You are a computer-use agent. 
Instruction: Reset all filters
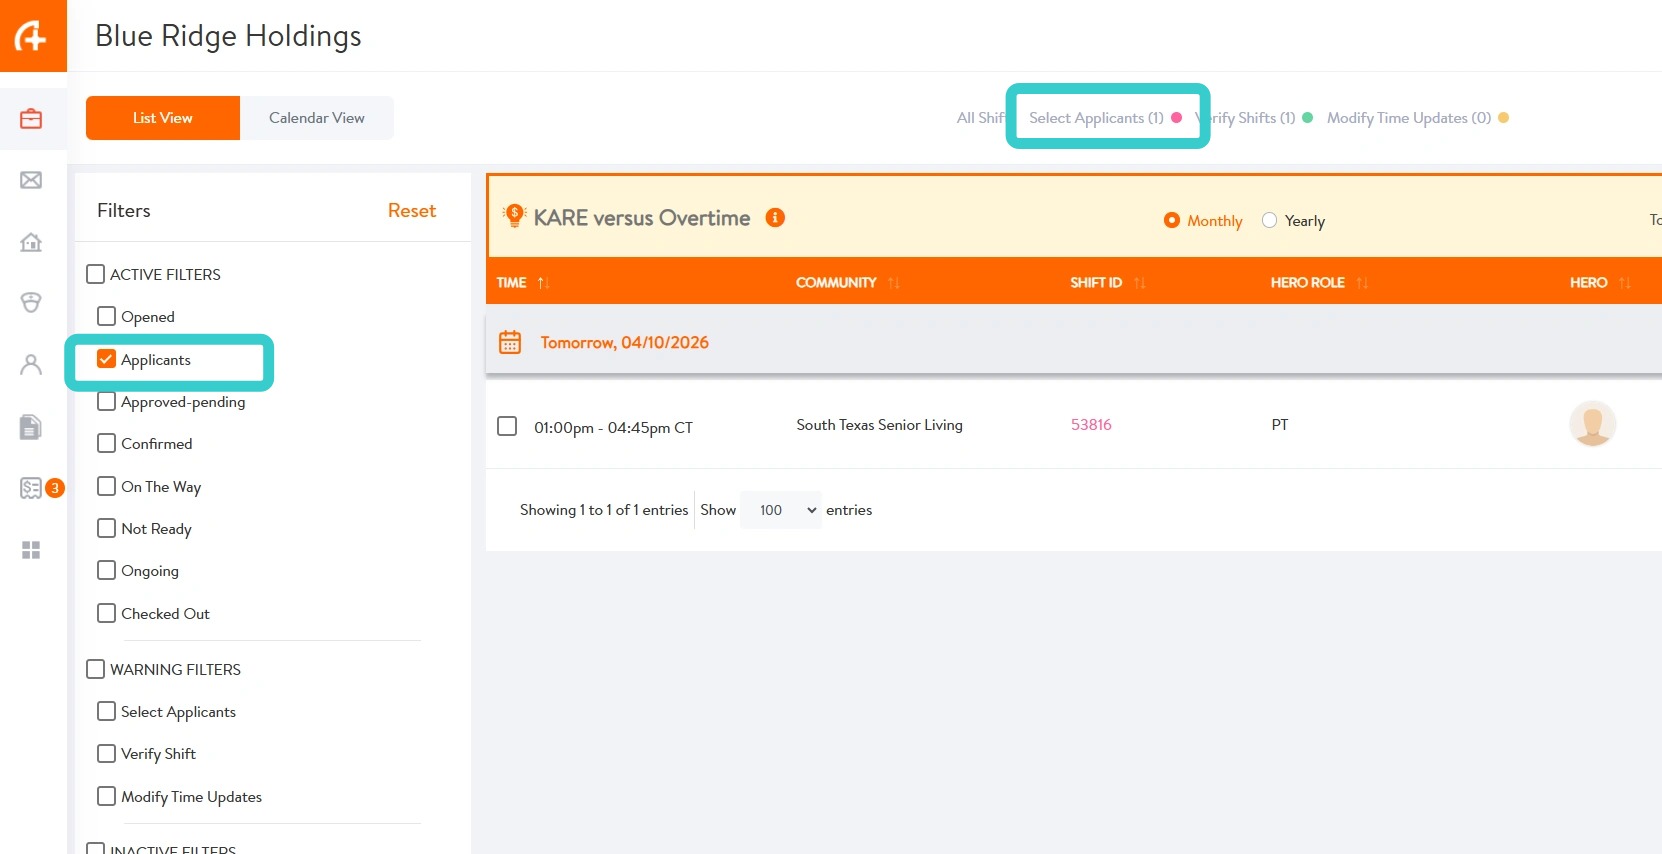pyautogui.click(x=412, y=211)
